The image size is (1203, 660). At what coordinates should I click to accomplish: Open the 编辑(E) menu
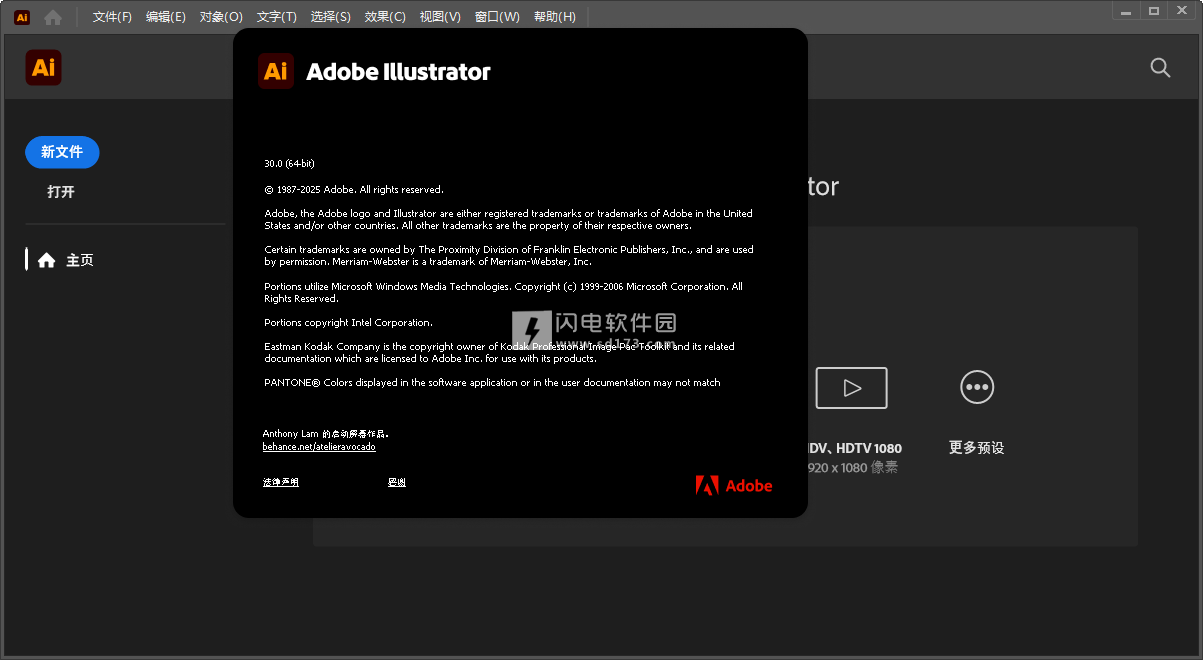pos(165,17)
